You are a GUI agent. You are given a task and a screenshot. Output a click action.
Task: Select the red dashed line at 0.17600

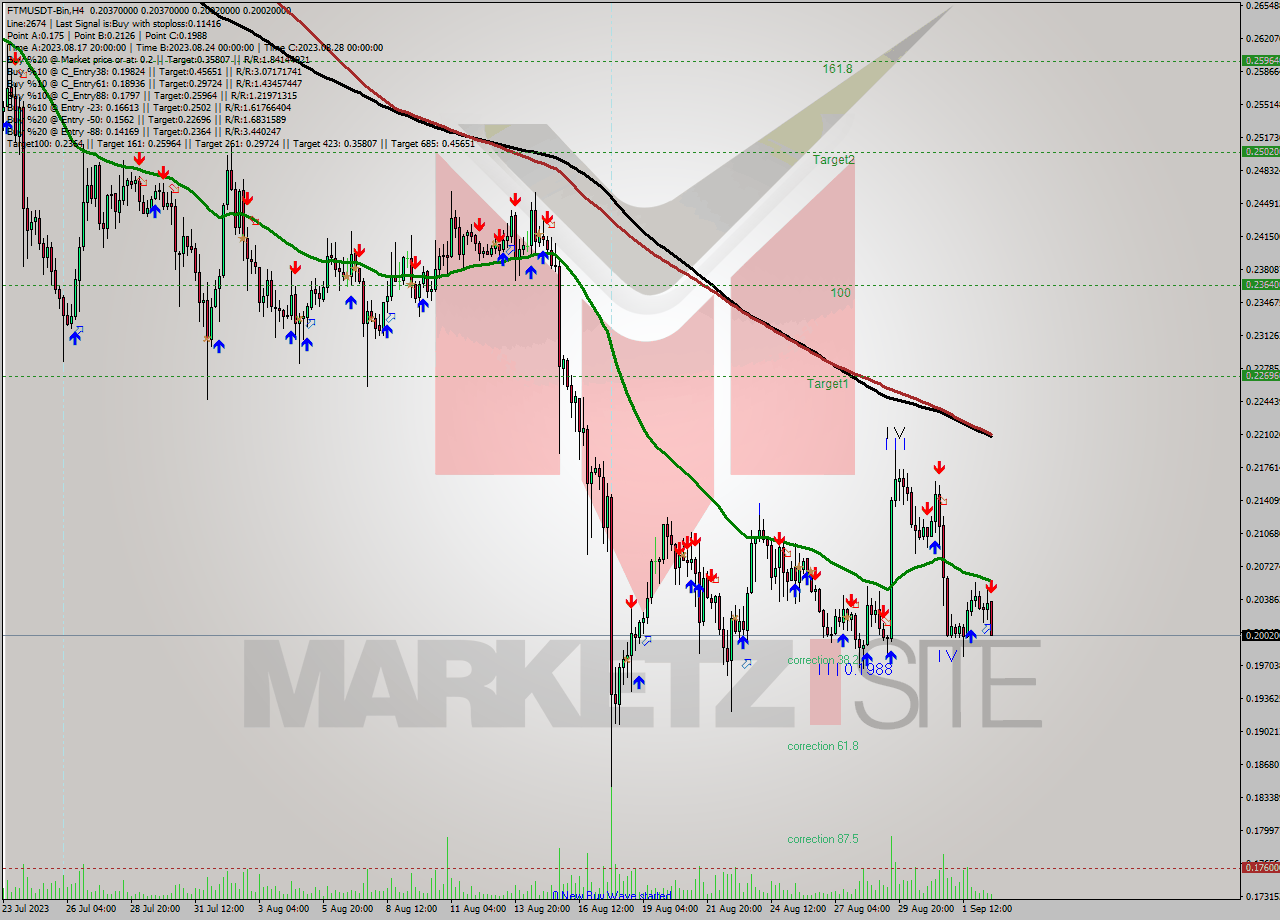(x=620, y=868)
